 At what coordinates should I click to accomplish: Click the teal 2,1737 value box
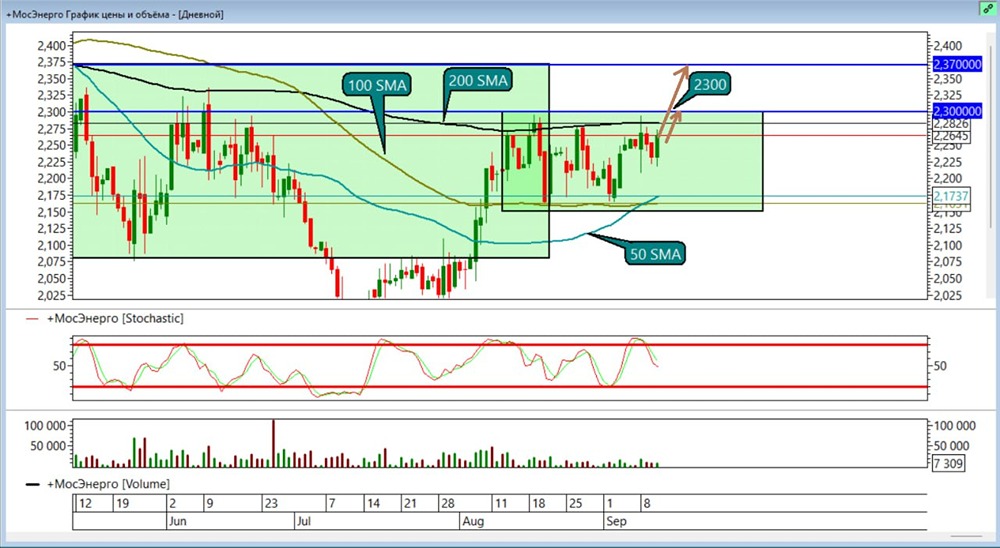(x=952, y=195)
